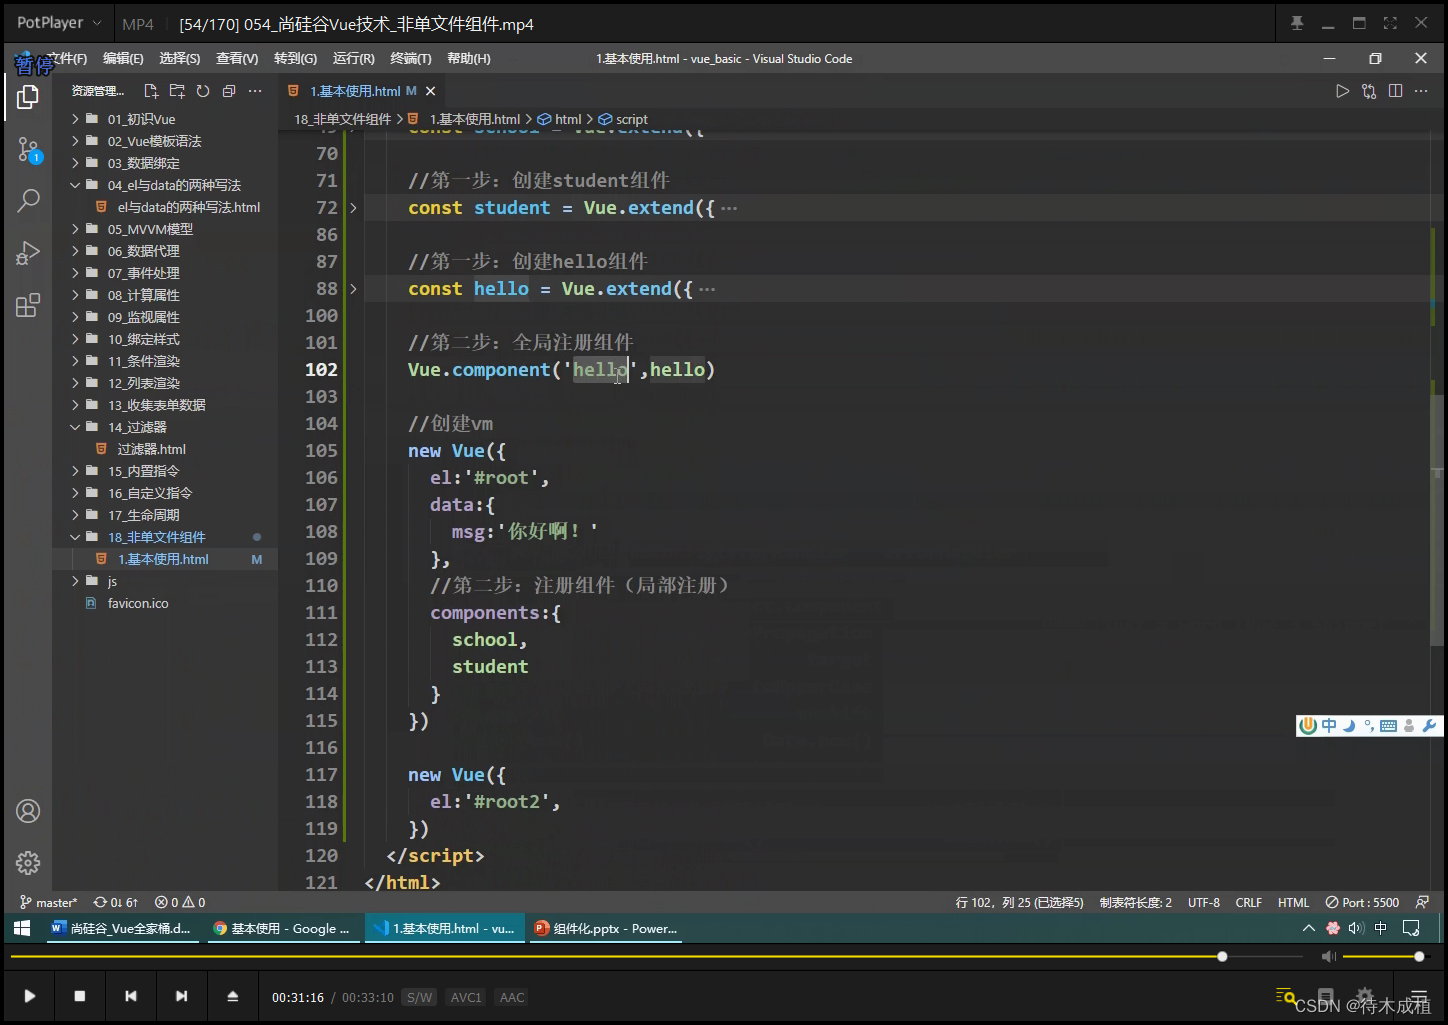Open the PotPlayer main menu dropdown
The image size is (1448, 1025).
pyautogui.click(x=59, y=23)
